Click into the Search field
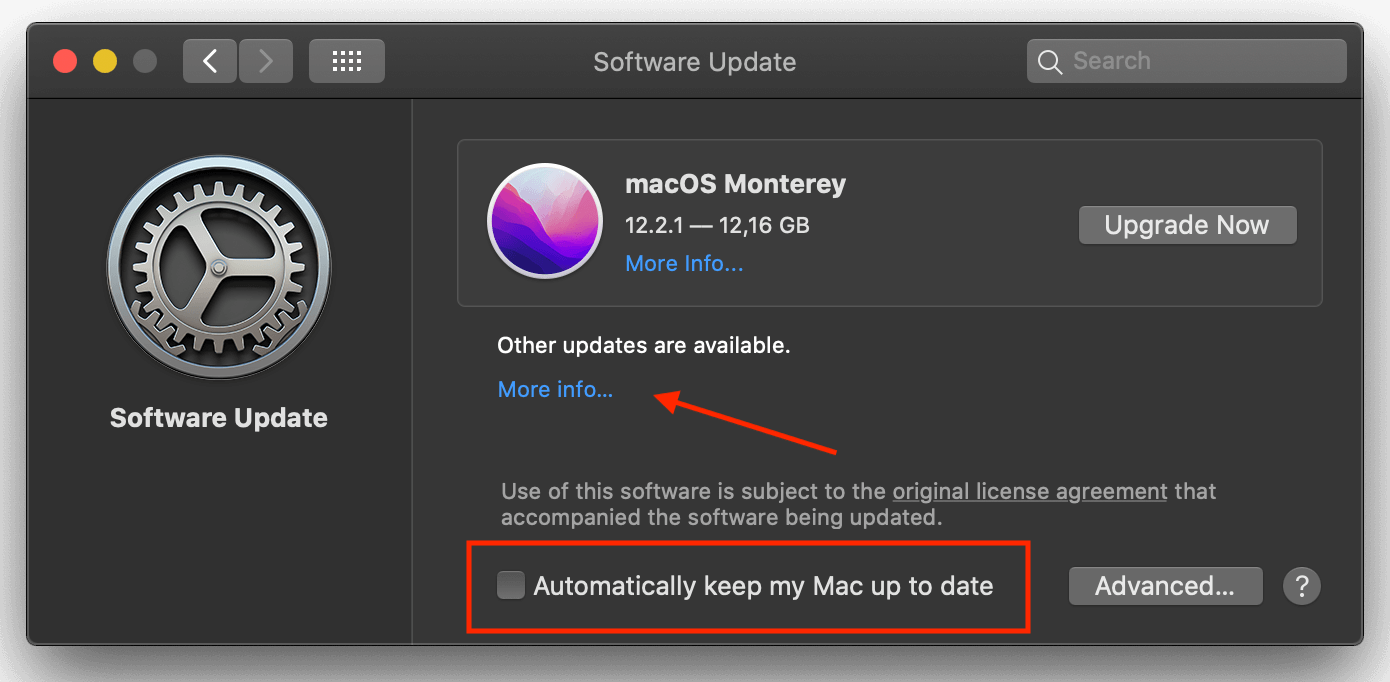Image resolution: width=1390 pixels, height=682 pixels. (1186, 61)
